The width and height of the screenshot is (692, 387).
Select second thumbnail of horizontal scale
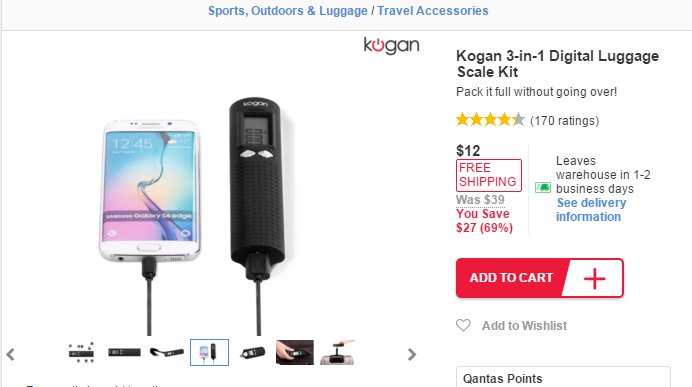124,352
